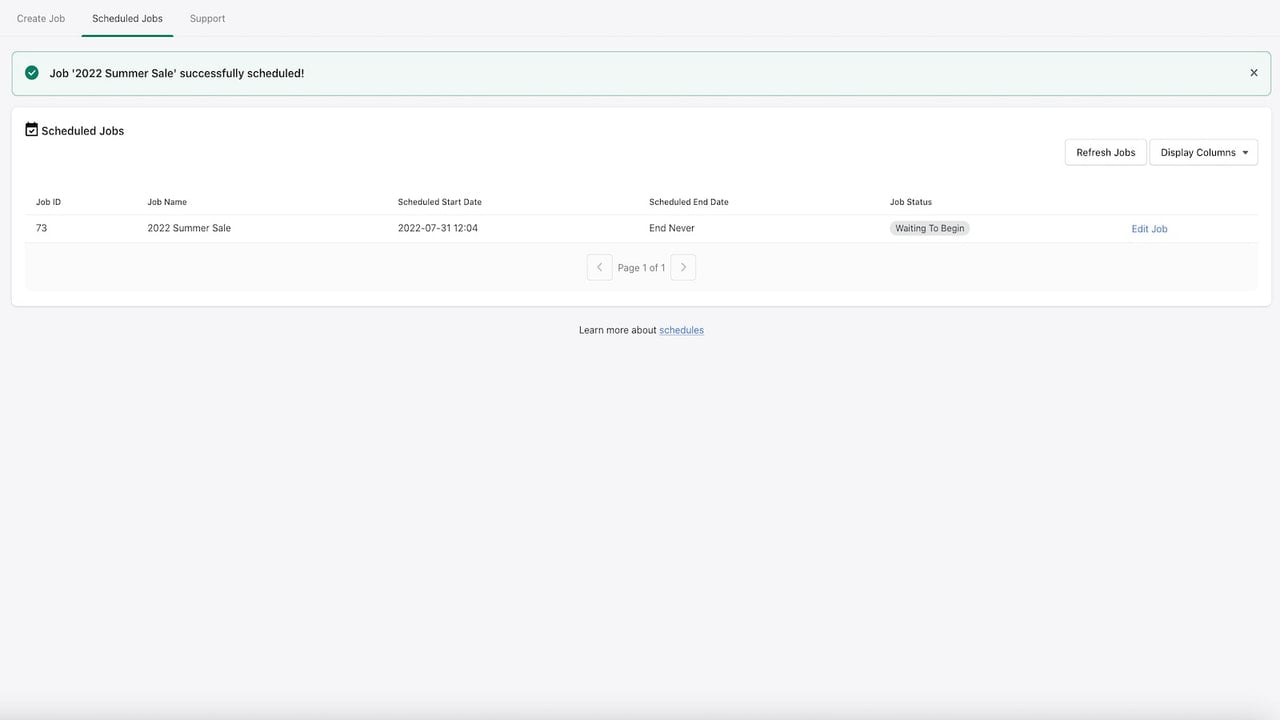This screenshot has height=720, width=1280.
Task: Click the Refresh Jobs button
Action: point(1106,152)
